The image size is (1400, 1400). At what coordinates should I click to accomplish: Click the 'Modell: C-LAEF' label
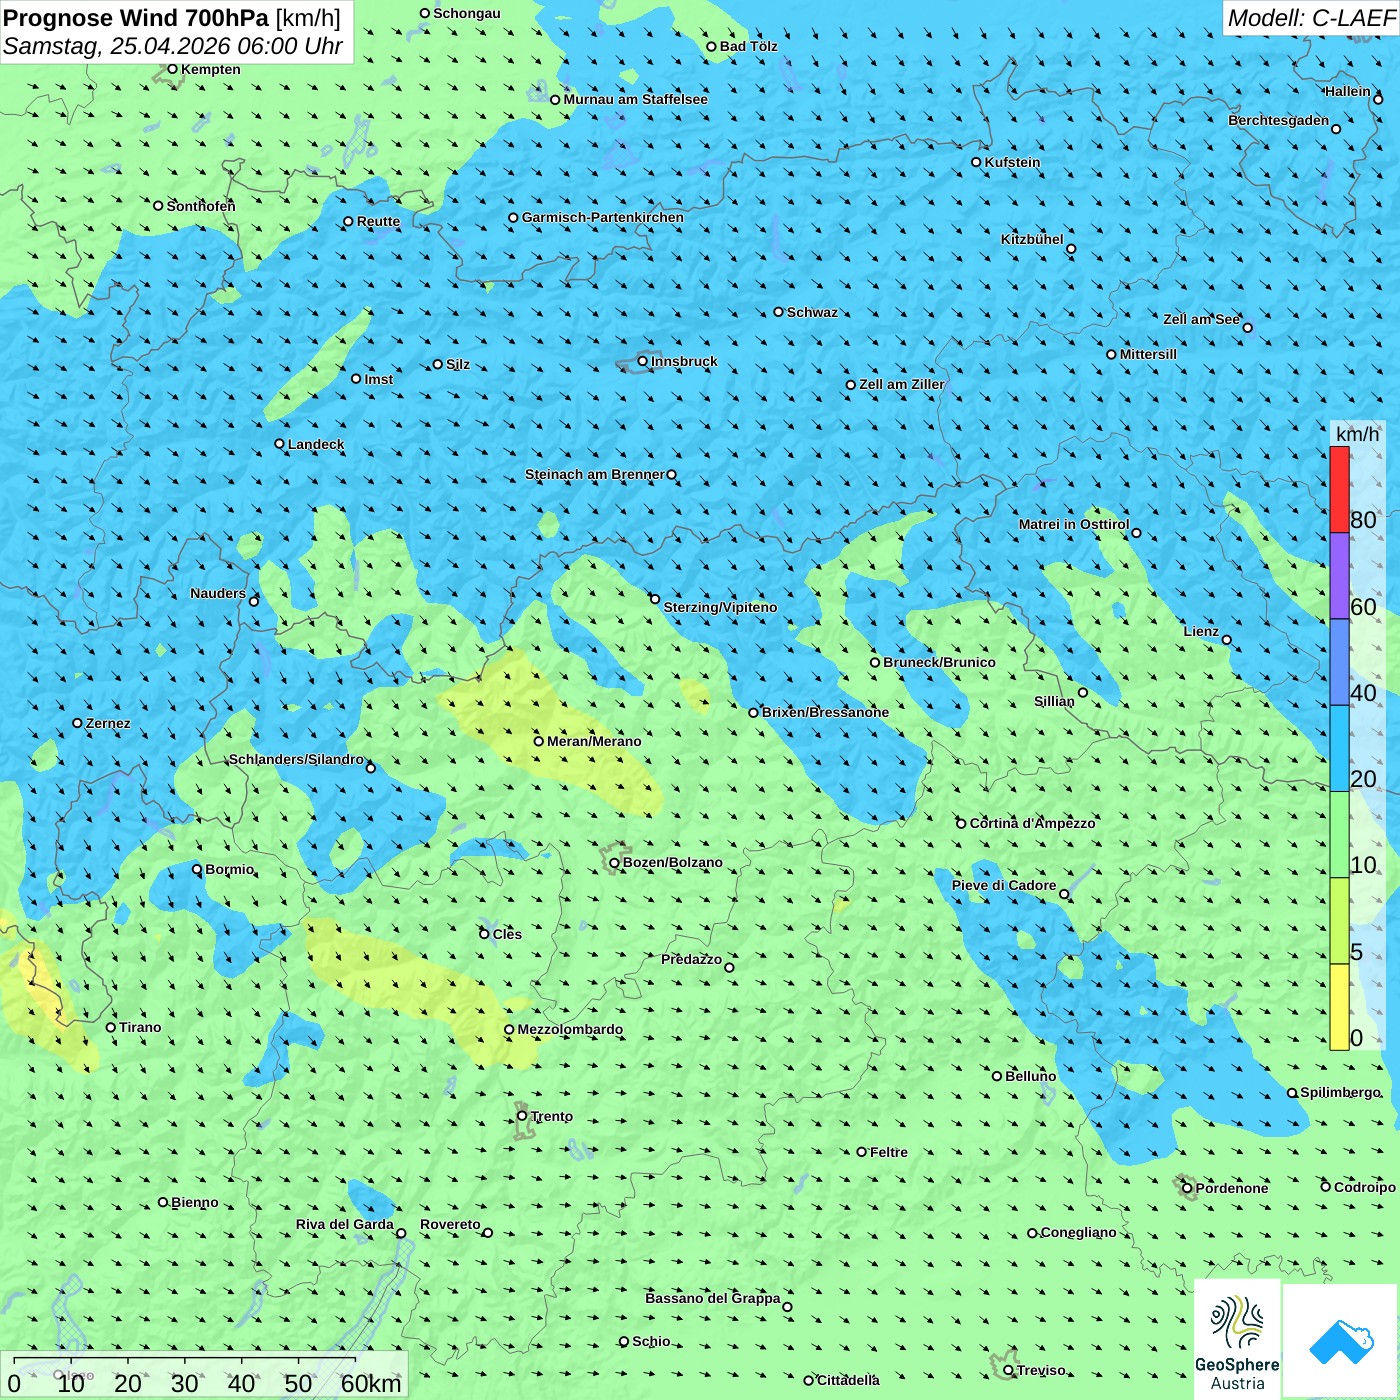1311,18
